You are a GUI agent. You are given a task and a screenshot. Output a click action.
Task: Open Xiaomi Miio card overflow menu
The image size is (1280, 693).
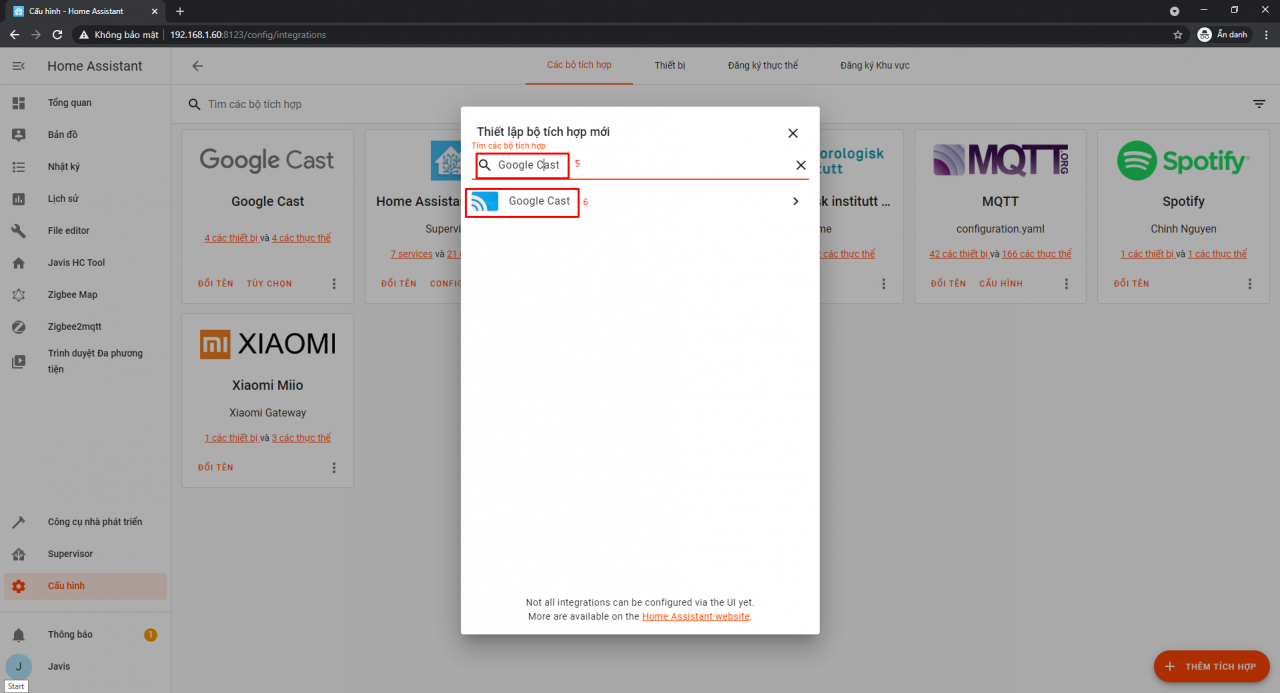coord(334,468)
